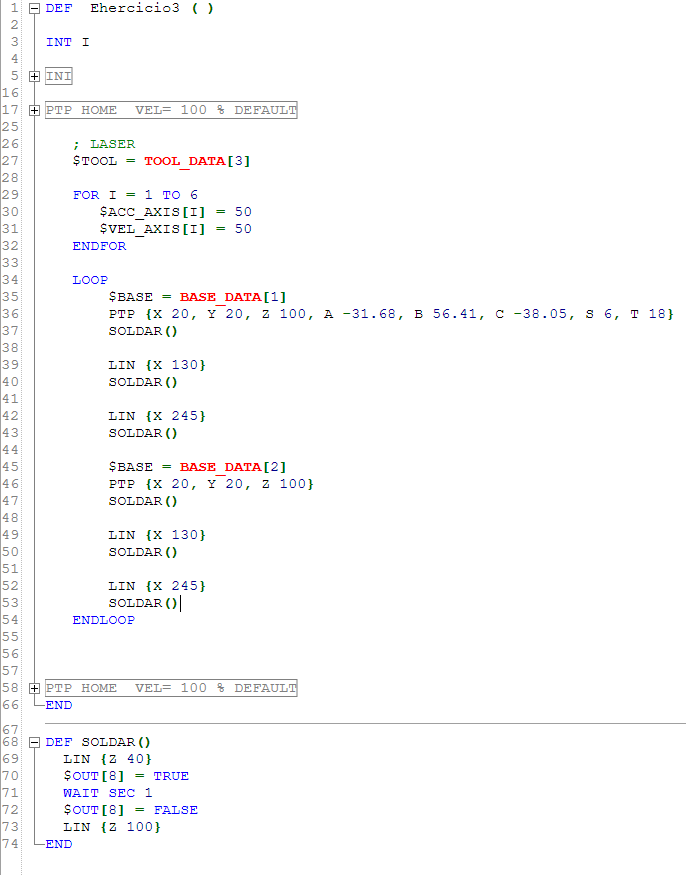
Task: Click TOOL_DATA[3] on line 27
Action: click(197, 161)
